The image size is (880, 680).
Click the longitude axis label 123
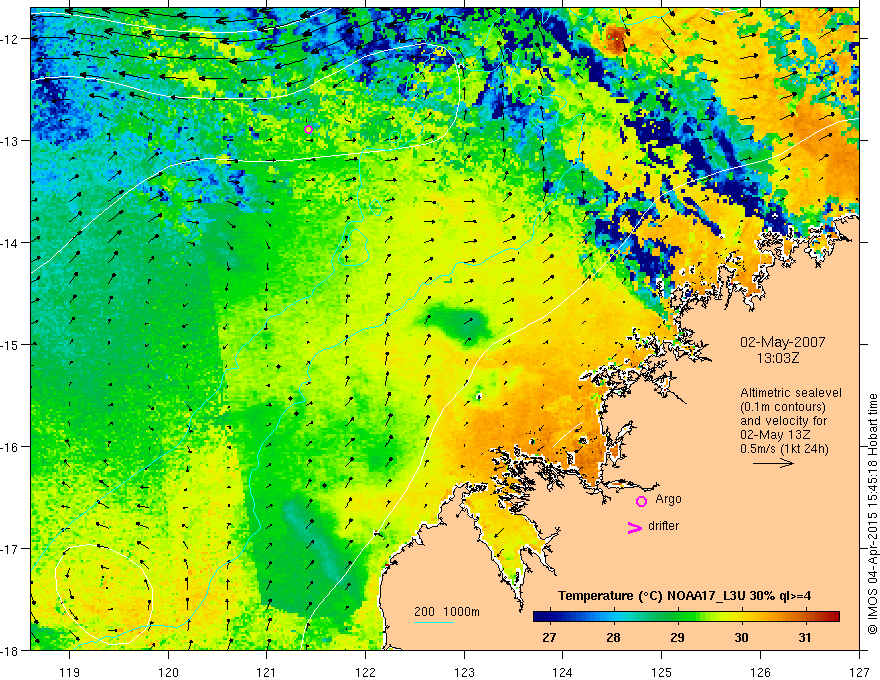[x=464, y=672]
